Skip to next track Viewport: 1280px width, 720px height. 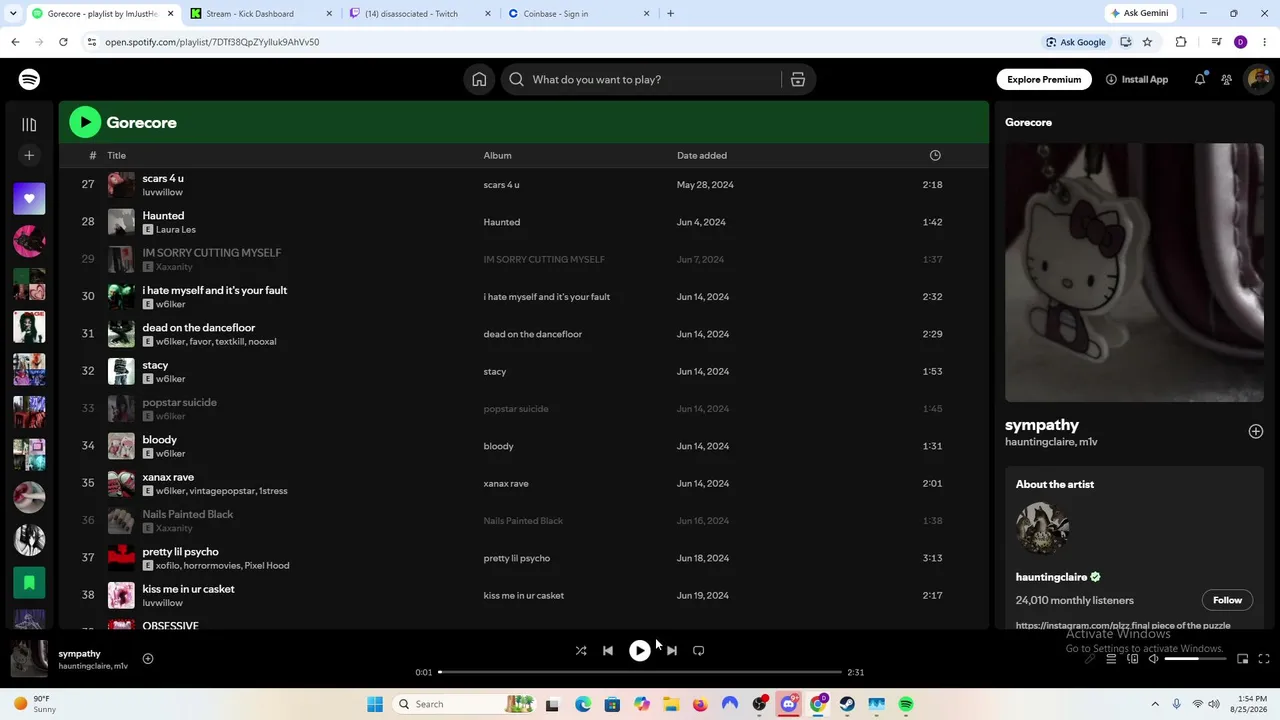pos(671,651)
